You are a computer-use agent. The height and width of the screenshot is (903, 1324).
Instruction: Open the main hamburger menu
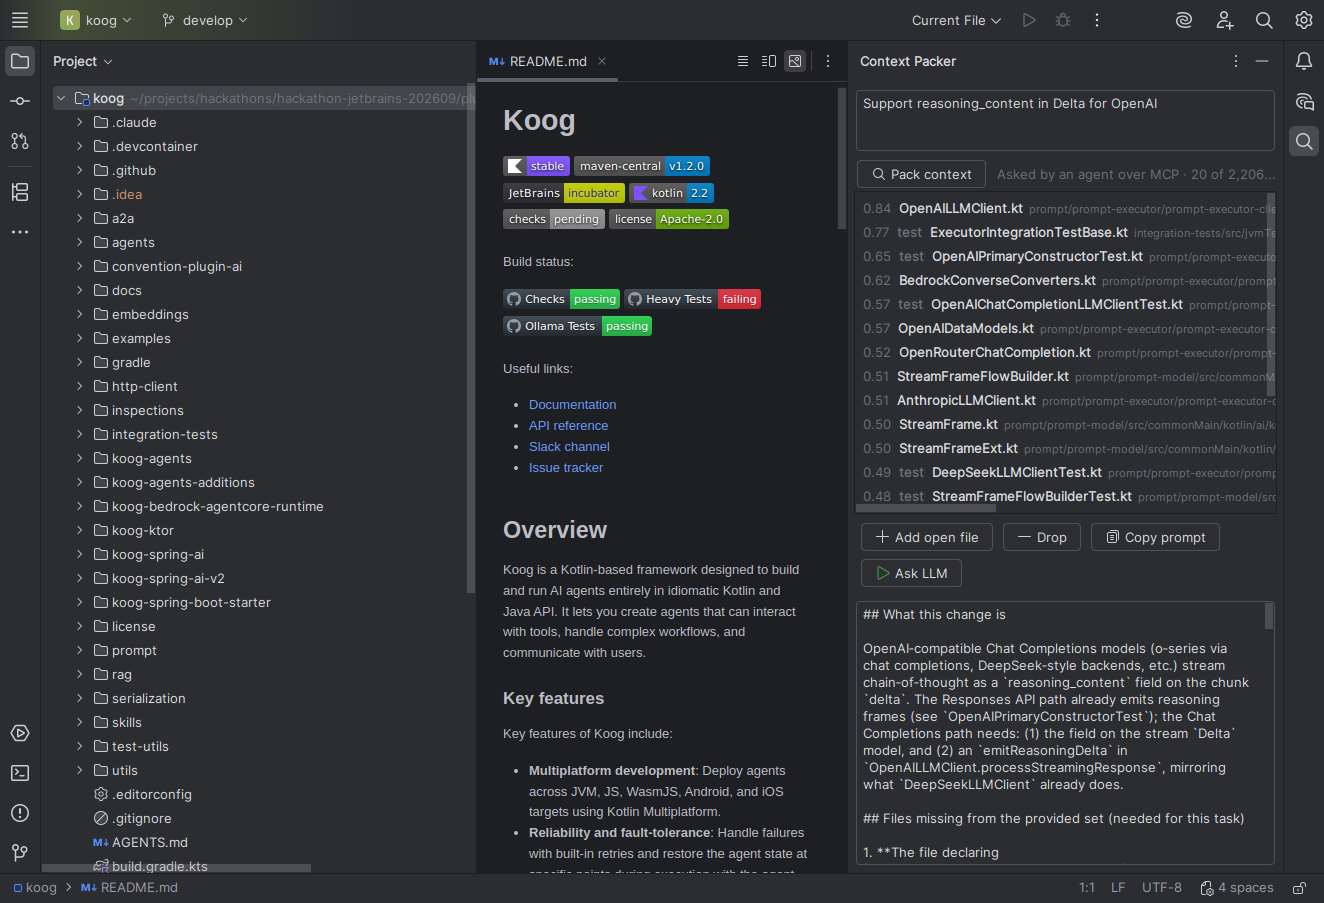pyautogui.click(x=20, y=20)
